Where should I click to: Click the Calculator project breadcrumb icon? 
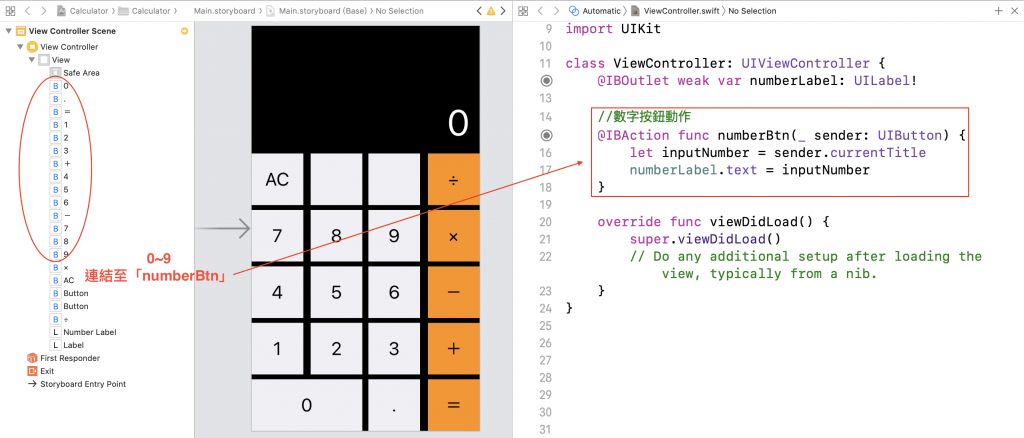(x=61, y=11)
